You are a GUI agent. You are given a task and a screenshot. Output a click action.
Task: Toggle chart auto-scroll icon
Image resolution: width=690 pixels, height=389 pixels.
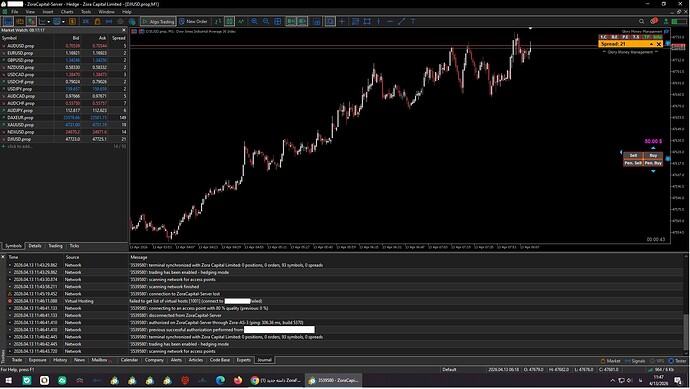coord(291,21)
